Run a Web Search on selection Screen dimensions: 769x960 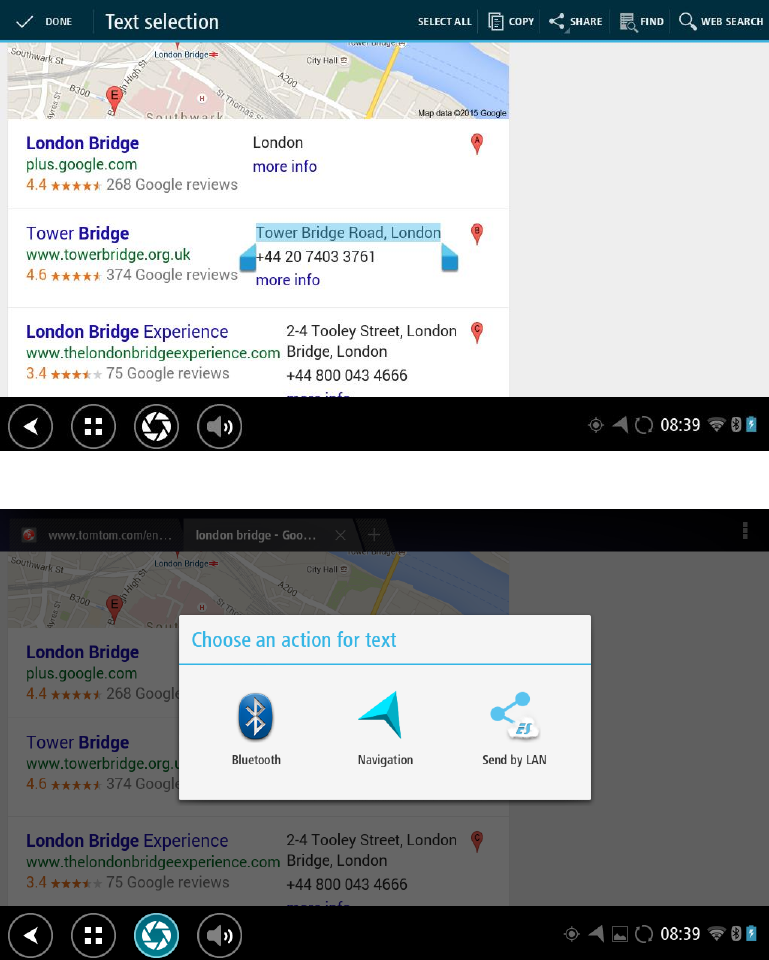coord(721,21)
